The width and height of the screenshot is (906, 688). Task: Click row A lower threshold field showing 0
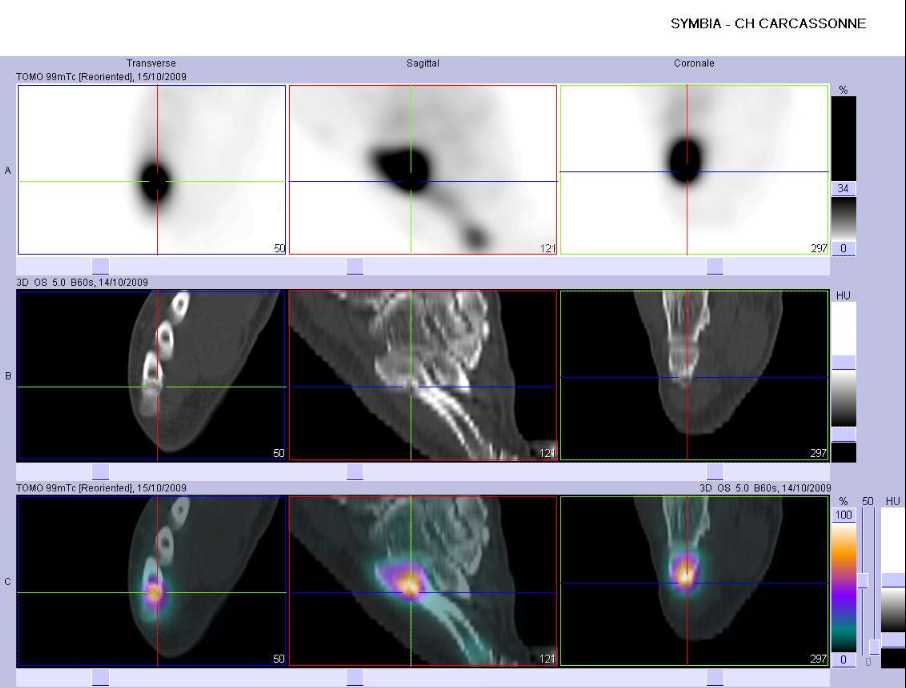coord(843,248)
